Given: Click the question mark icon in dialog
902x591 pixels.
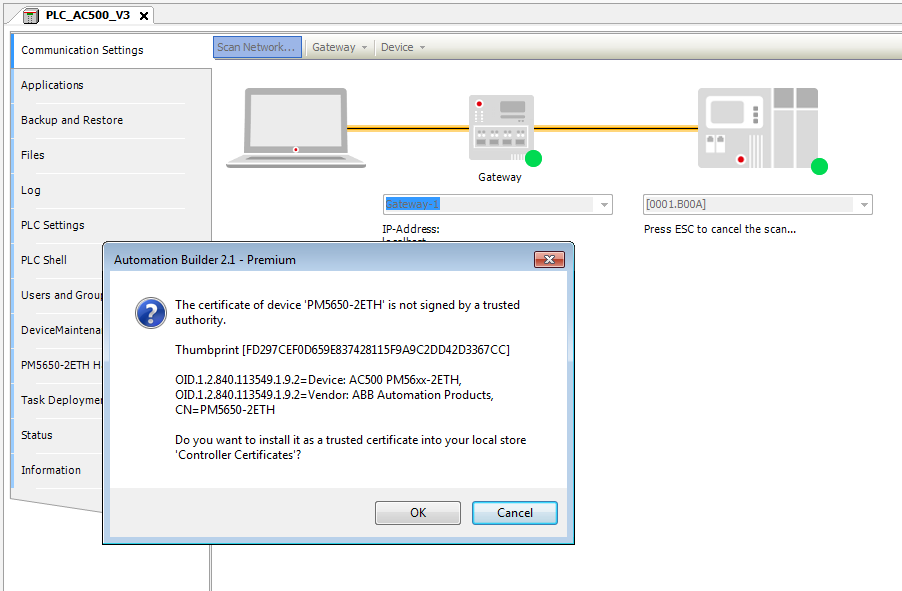Looking at the screenshot, I should pyautogui.click(x=151, y=313).
